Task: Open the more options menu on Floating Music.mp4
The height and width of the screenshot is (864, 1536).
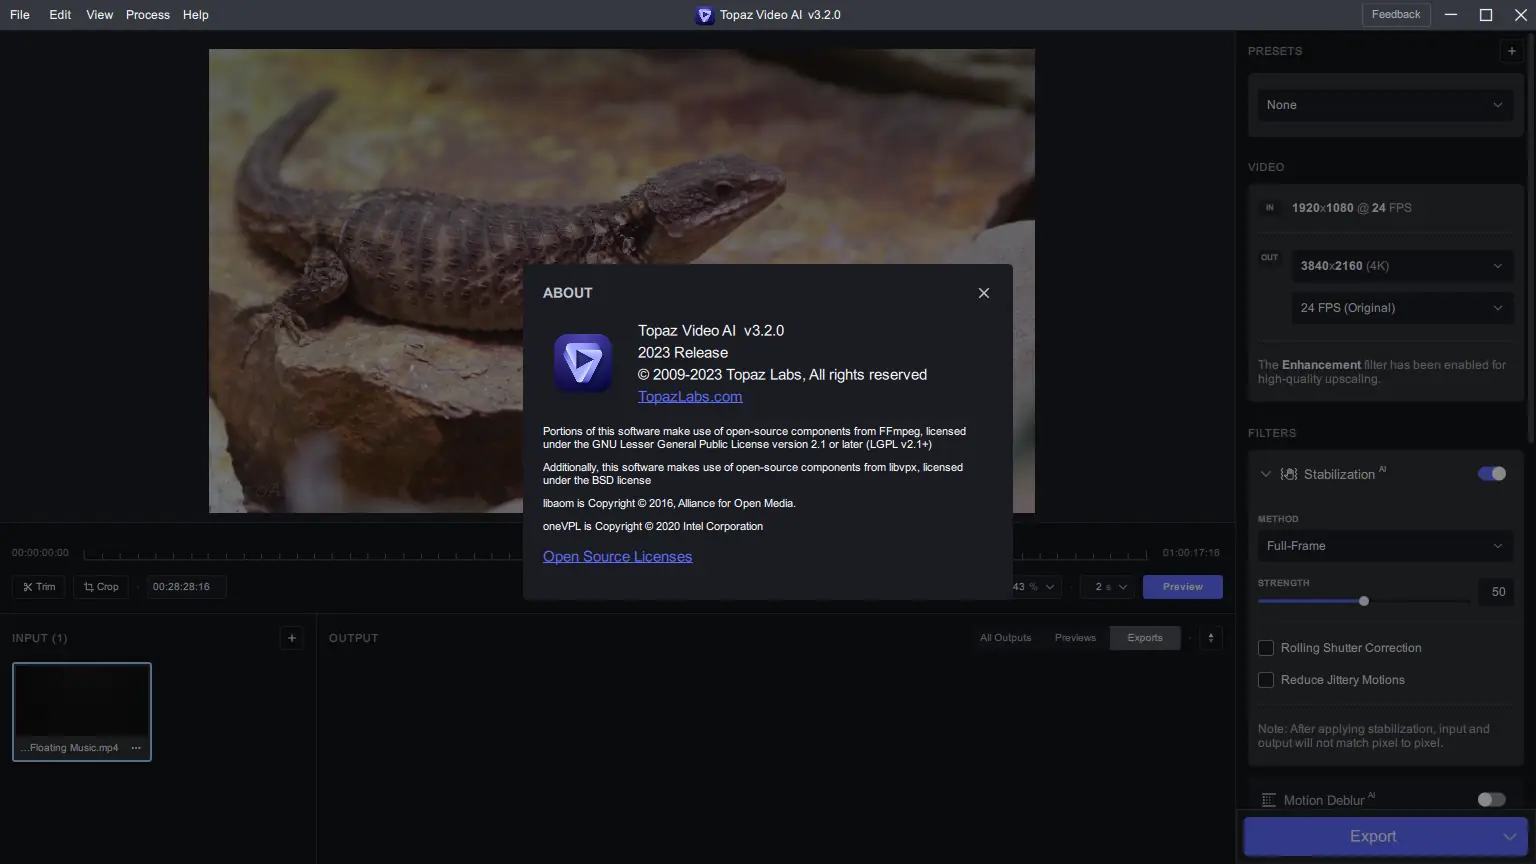Action: (136, 748)
